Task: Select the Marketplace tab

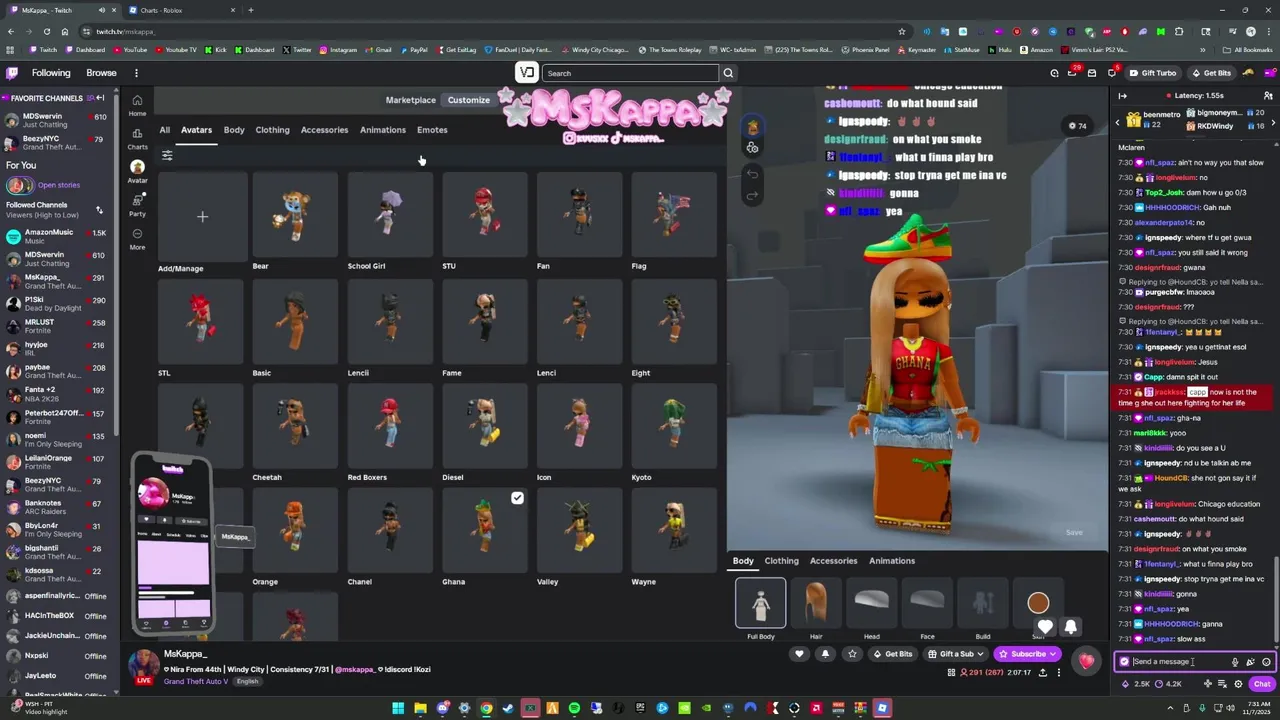Action: coord(410,100)
